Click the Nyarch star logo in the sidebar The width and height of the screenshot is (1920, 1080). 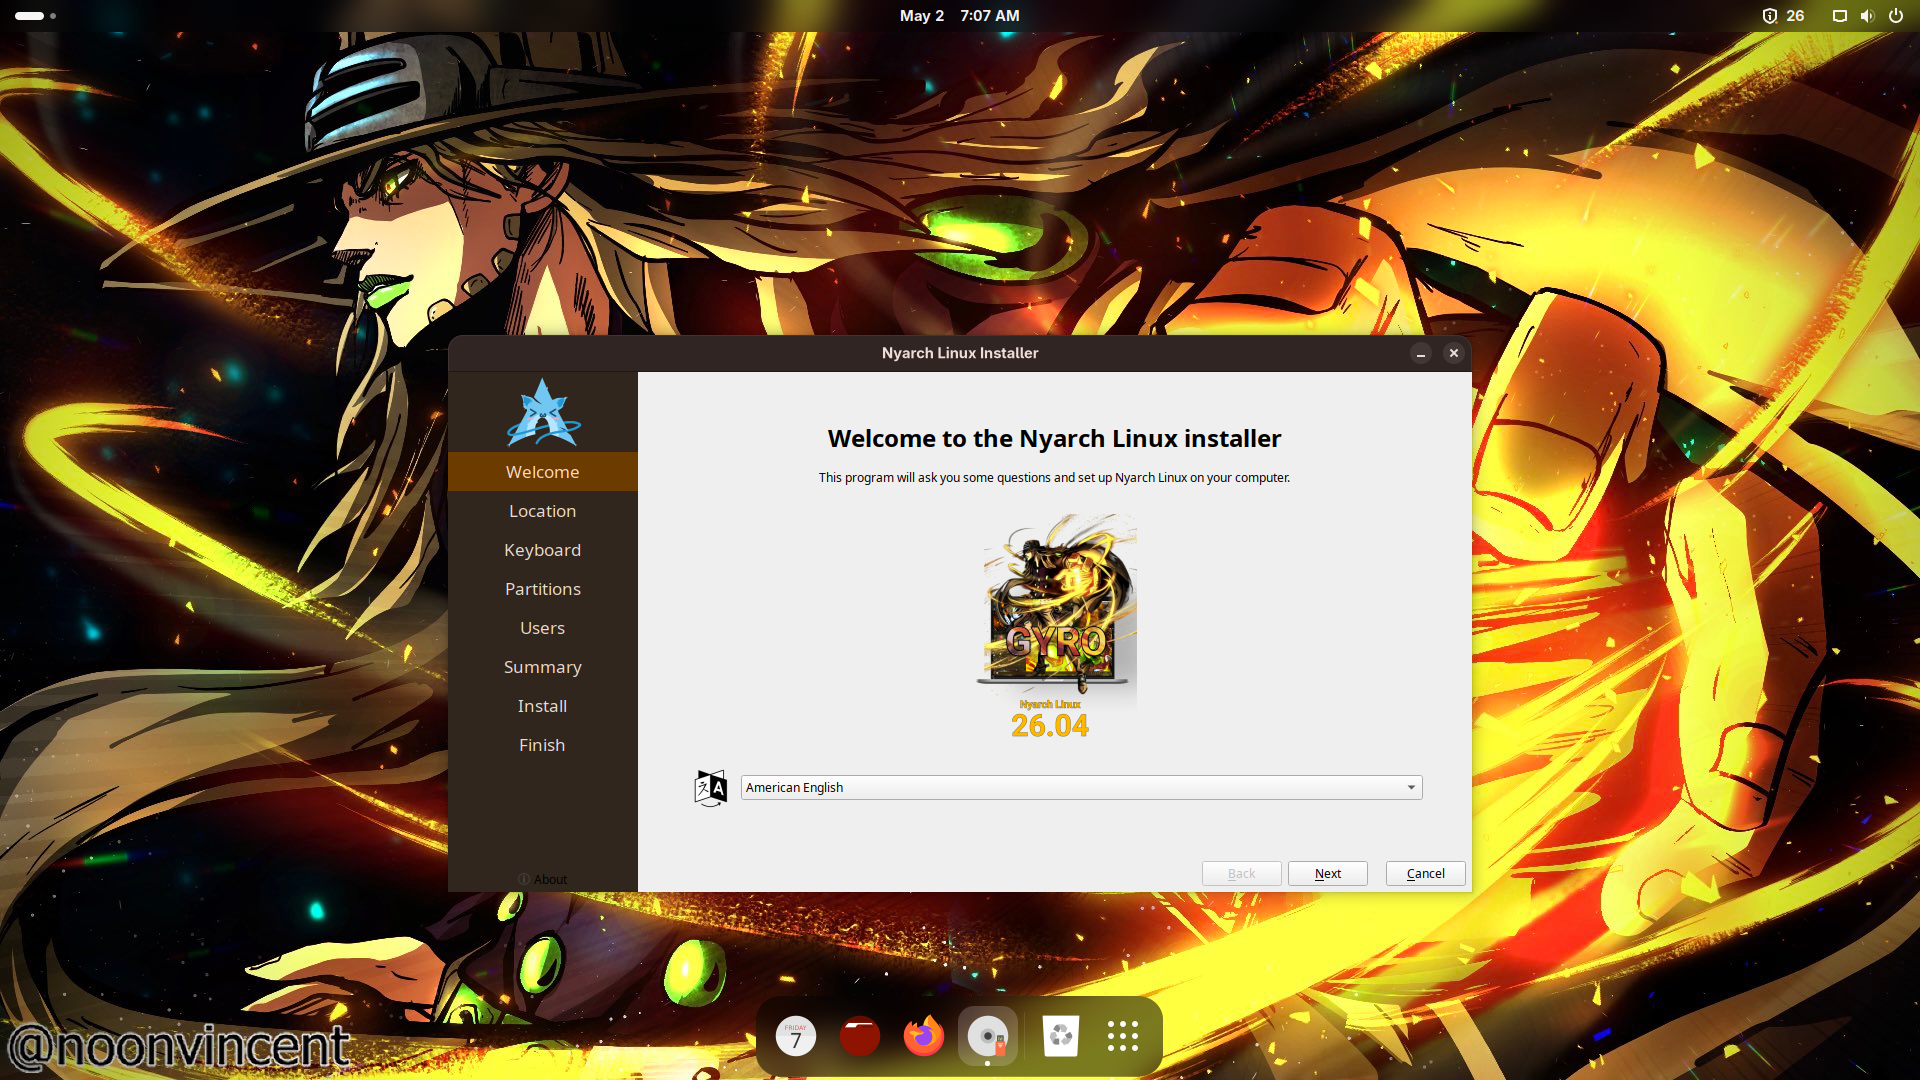coord(543,412)
